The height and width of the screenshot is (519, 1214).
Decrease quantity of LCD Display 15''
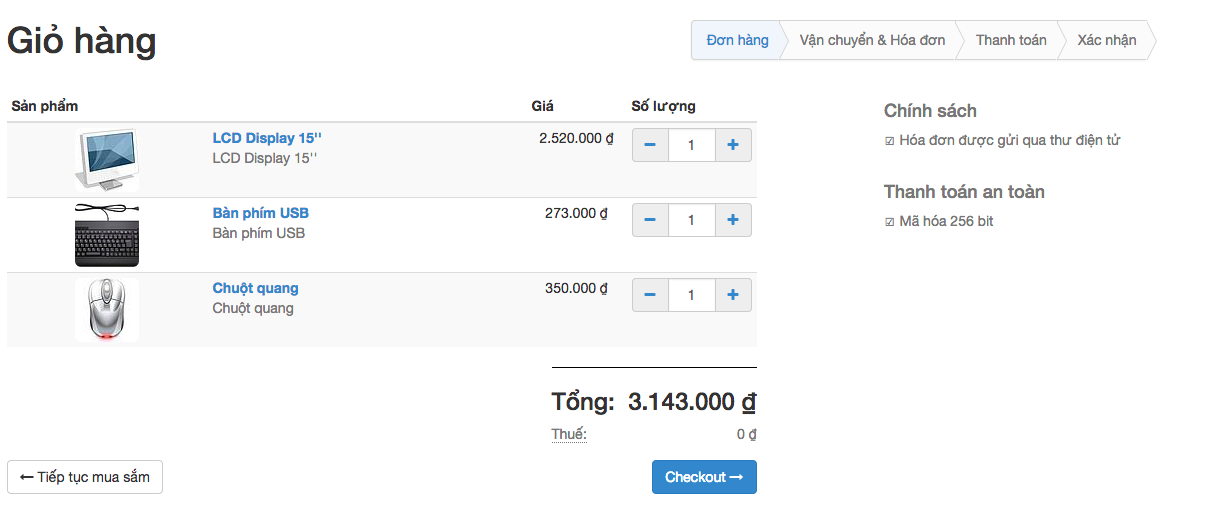(650, 145)
